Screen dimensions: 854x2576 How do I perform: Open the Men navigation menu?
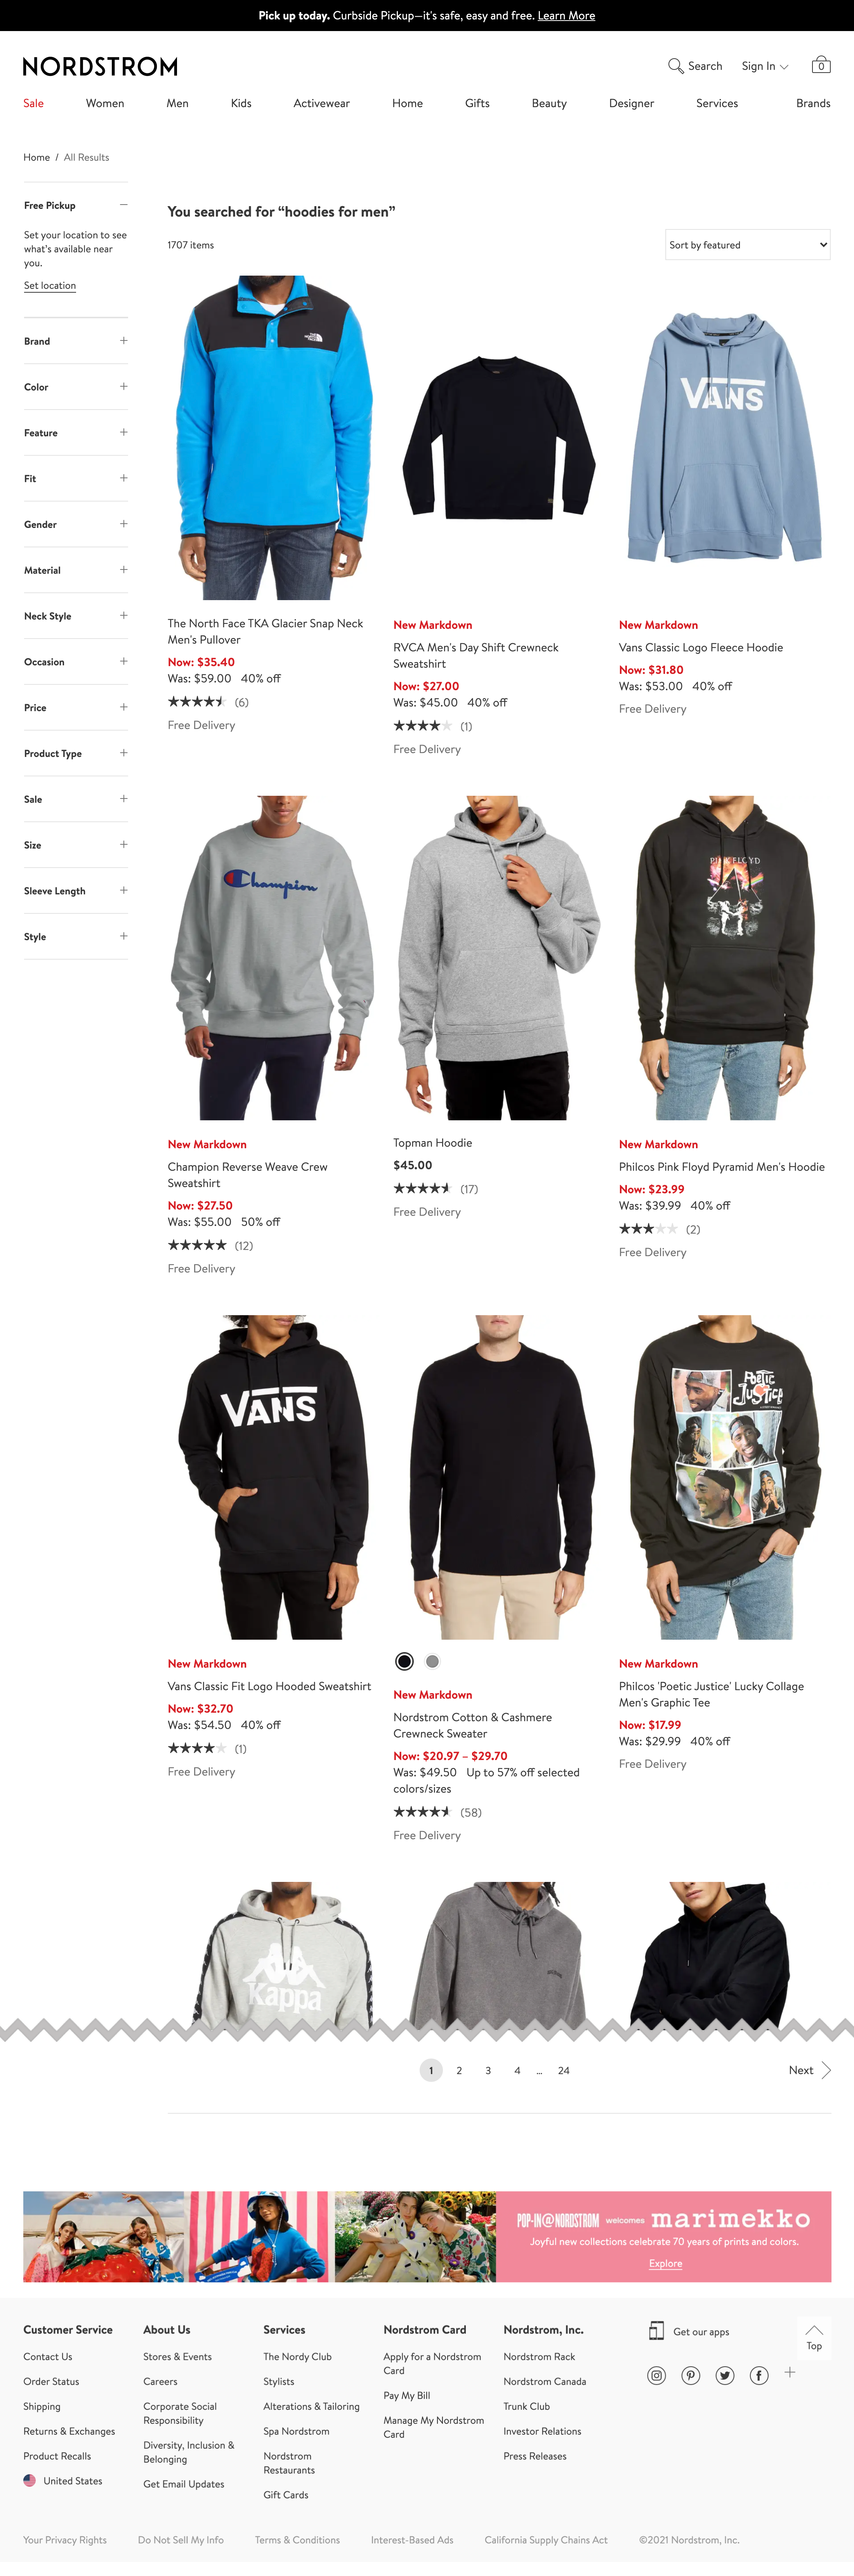coord(177,103)
